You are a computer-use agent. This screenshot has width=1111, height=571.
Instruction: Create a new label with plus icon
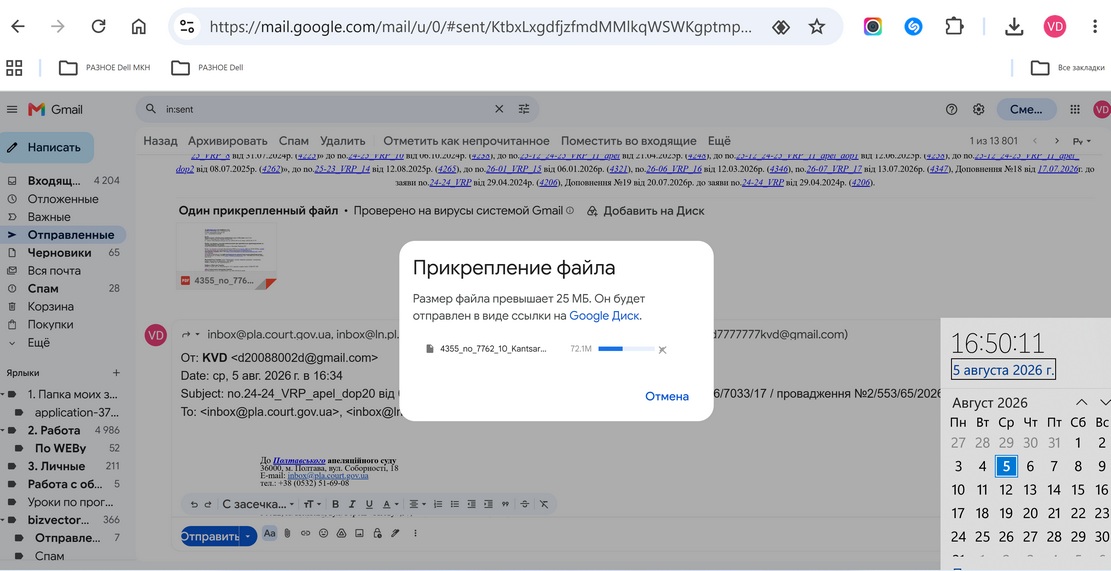point(116,373)
